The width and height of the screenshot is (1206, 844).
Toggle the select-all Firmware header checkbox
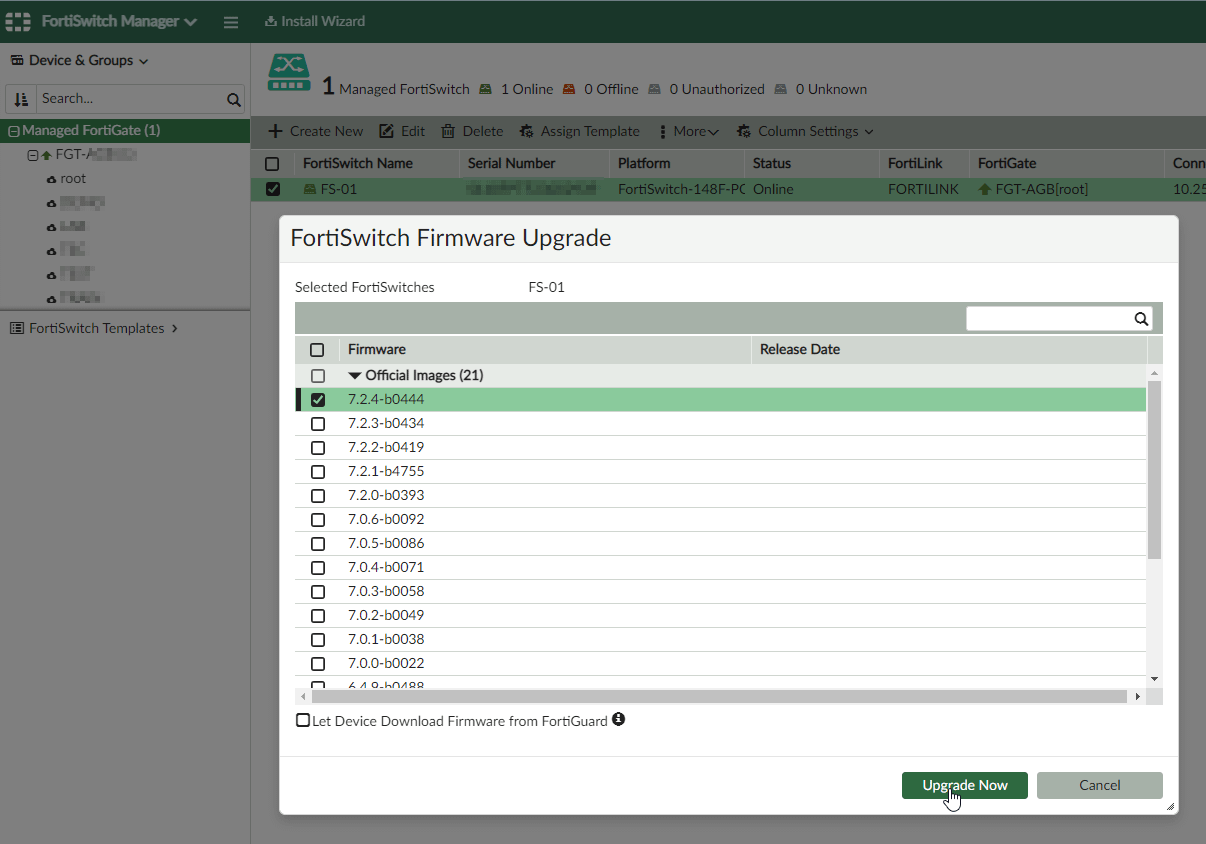317,350
